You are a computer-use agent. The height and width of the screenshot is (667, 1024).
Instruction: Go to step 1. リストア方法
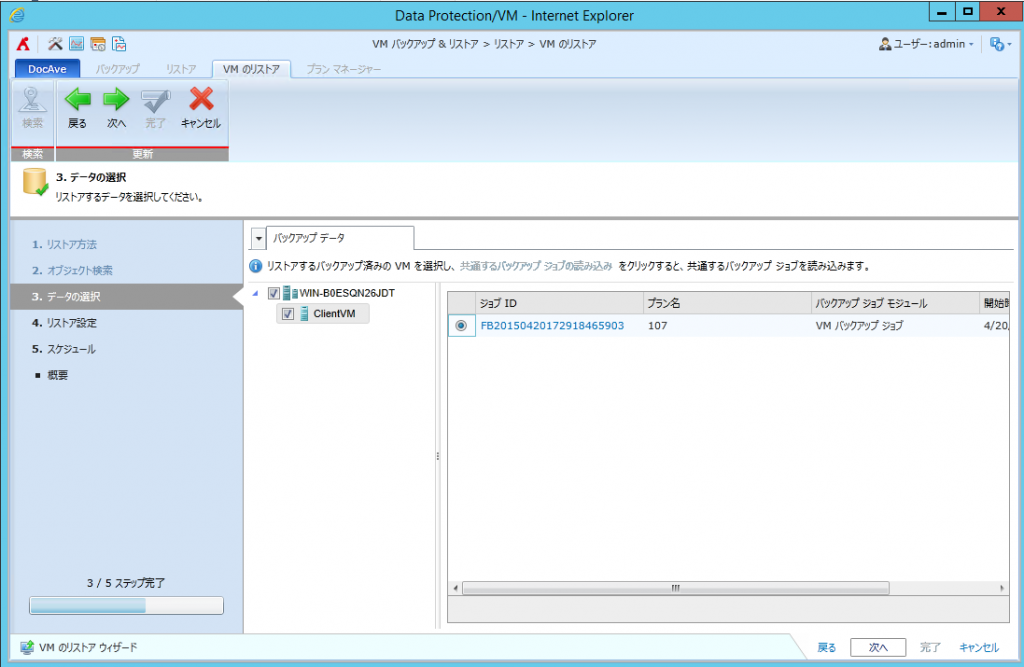(64, 244)
